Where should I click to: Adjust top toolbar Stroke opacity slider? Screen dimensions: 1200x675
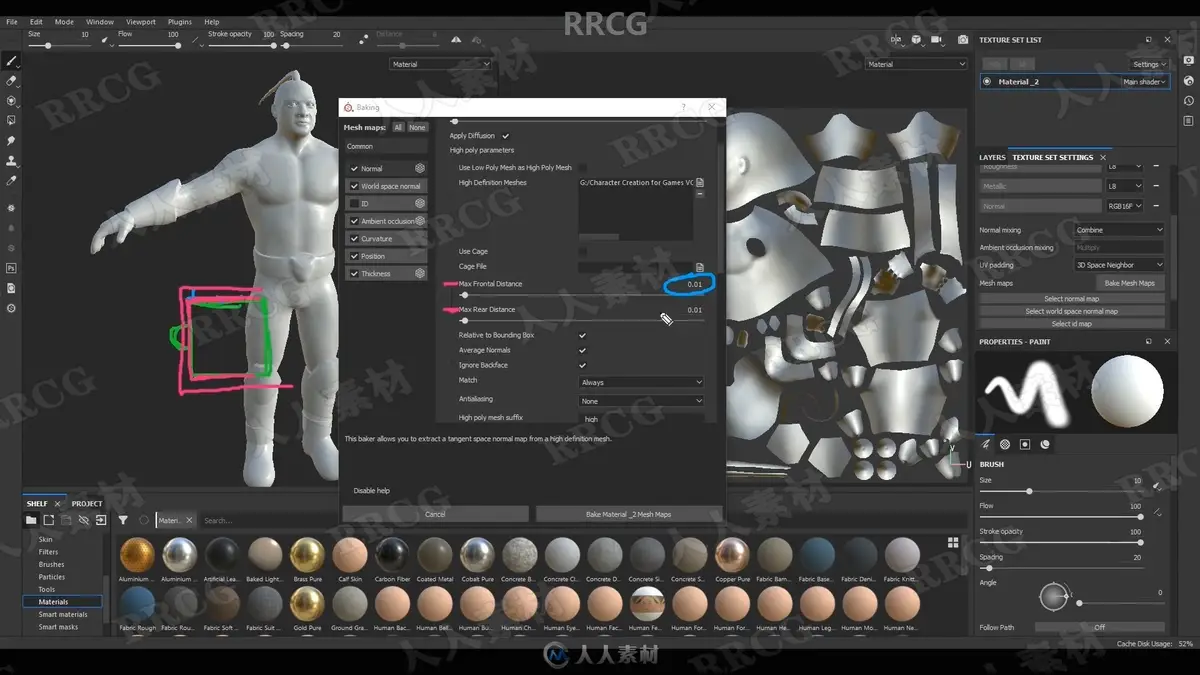[x=241, y=45]
